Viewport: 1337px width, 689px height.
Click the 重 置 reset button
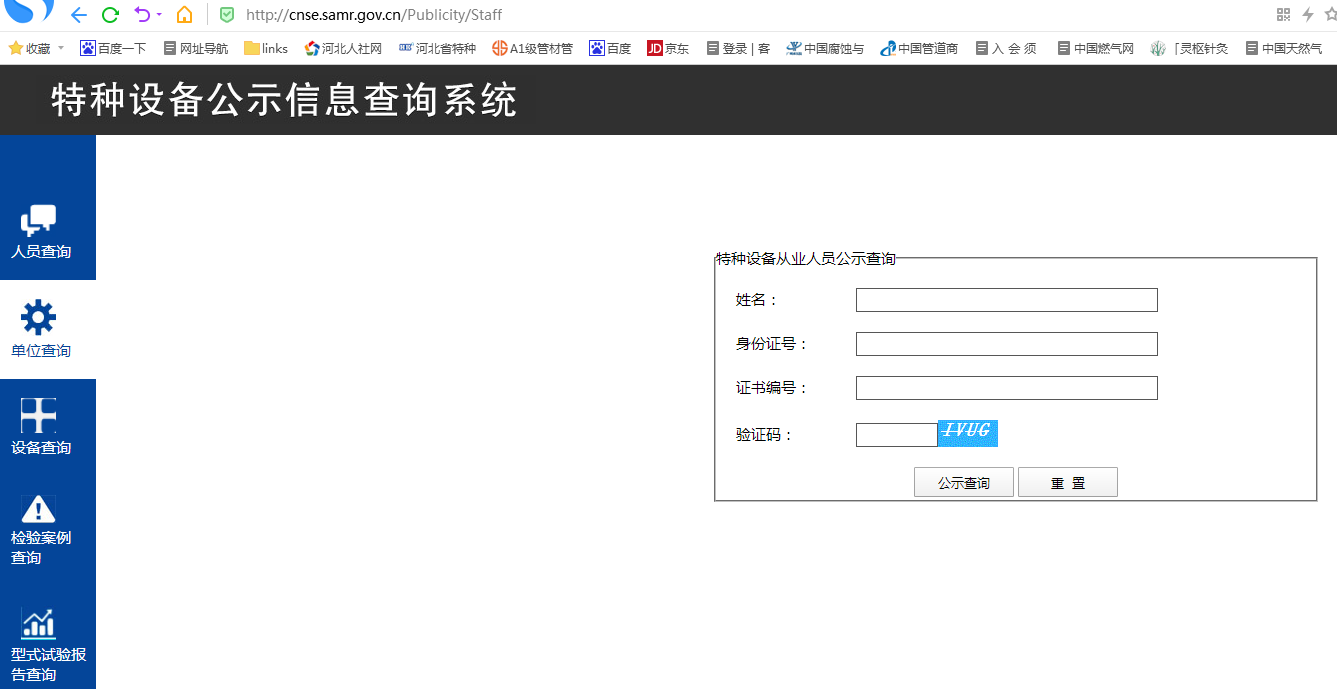(x=1068, y=483)
